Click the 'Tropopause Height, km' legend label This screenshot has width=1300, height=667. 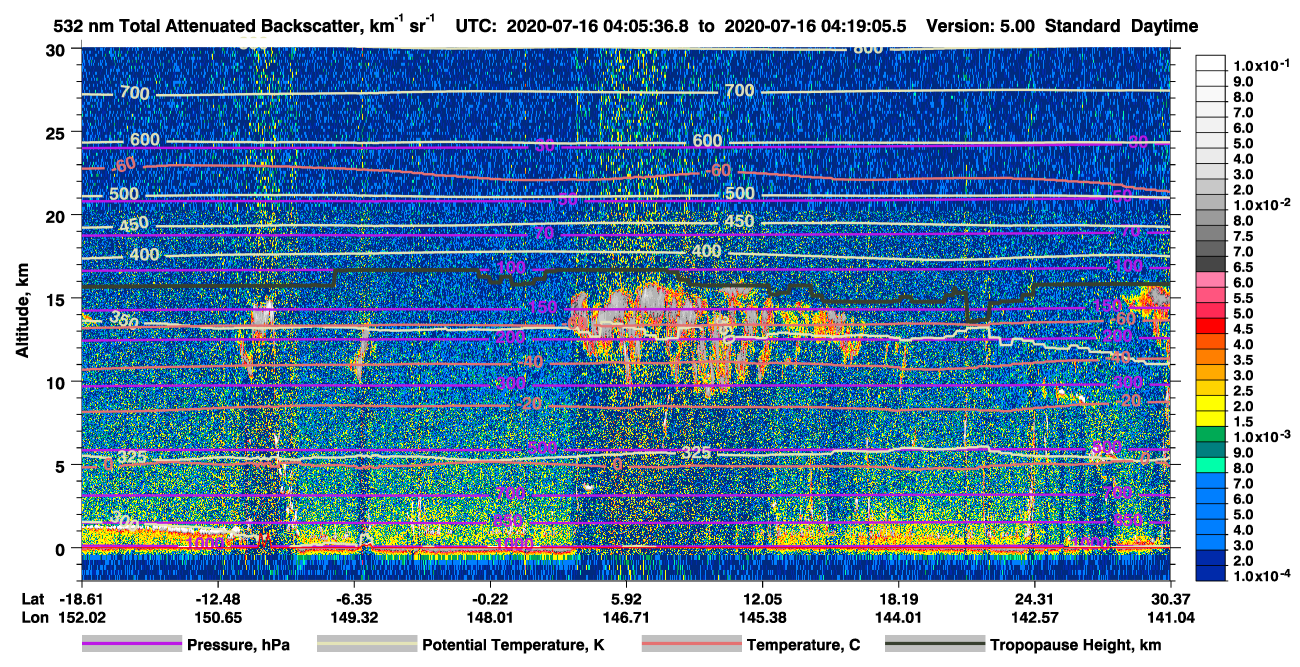coord(1076,645)
